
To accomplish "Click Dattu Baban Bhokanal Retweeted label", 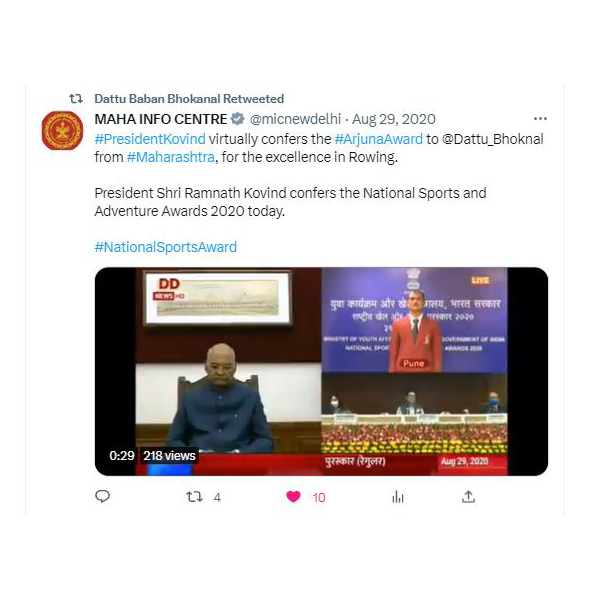I will (189, 99).
